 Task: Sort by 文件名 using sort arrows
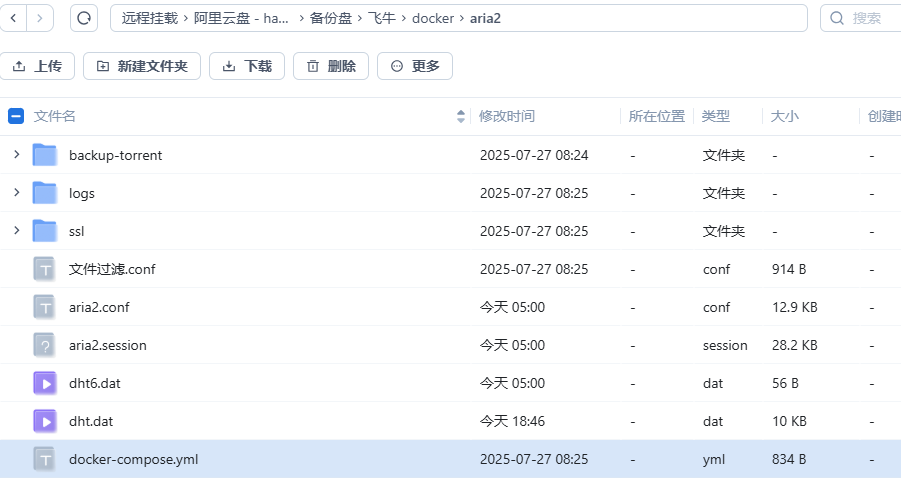click(461, 116)
